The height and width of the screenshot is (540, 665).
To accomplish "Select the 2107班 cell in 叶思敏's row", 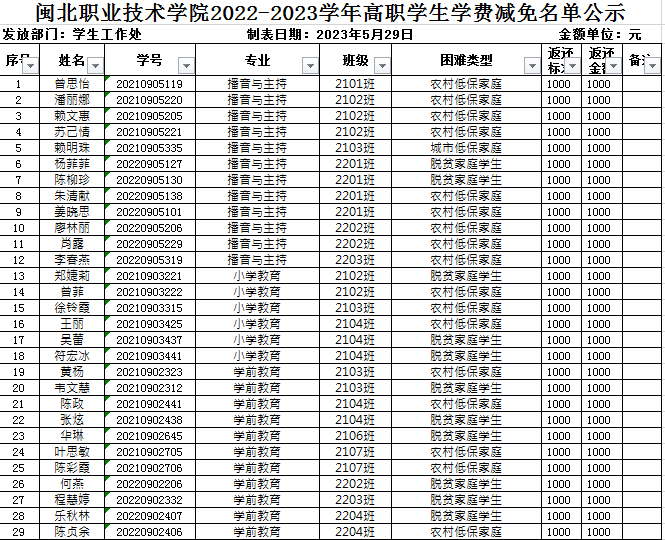I will [x=355, y=451].
